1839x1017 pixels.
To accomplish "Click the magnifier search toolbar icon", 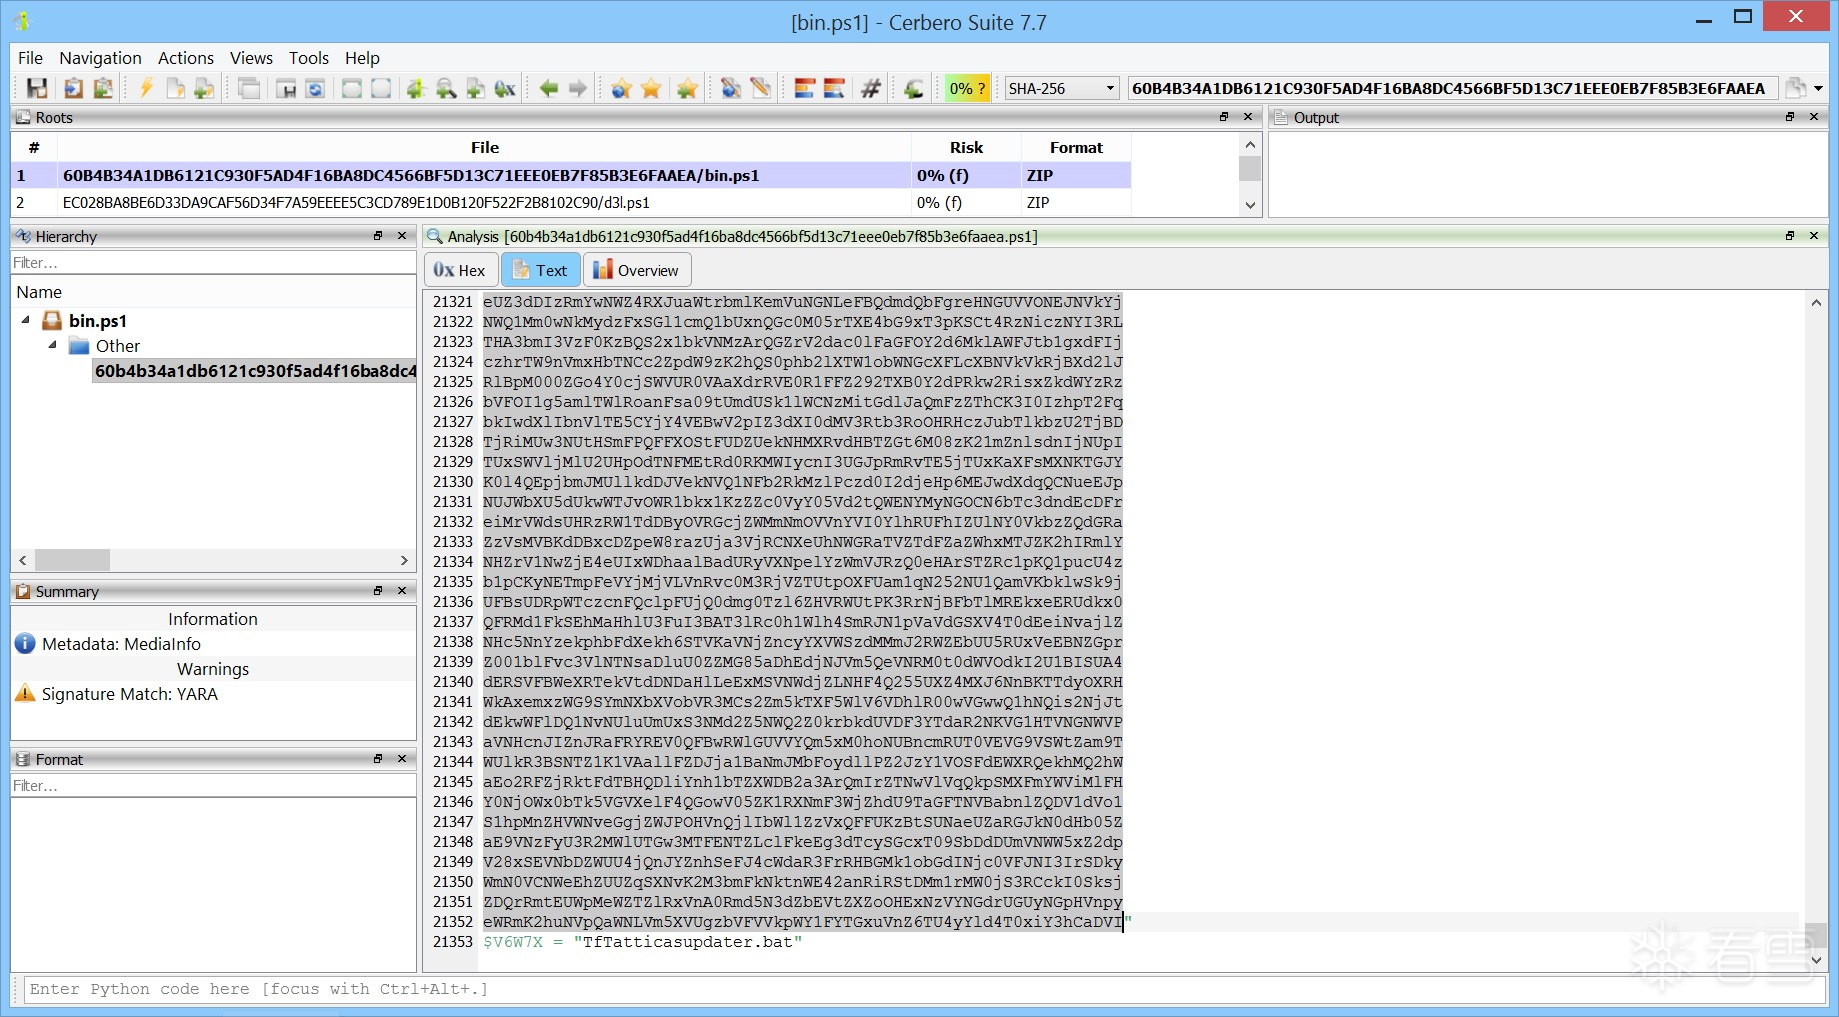I will coord(446,88).
